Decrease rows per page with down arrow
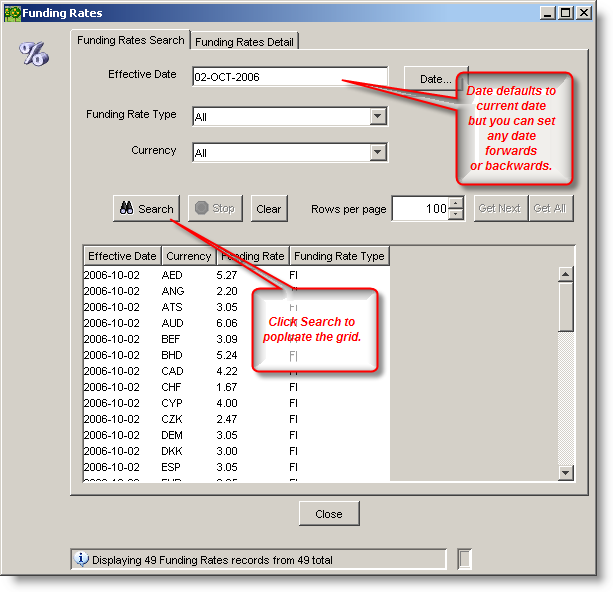The height and width of the screenshot is (592, 613). [x=456, y=214]
